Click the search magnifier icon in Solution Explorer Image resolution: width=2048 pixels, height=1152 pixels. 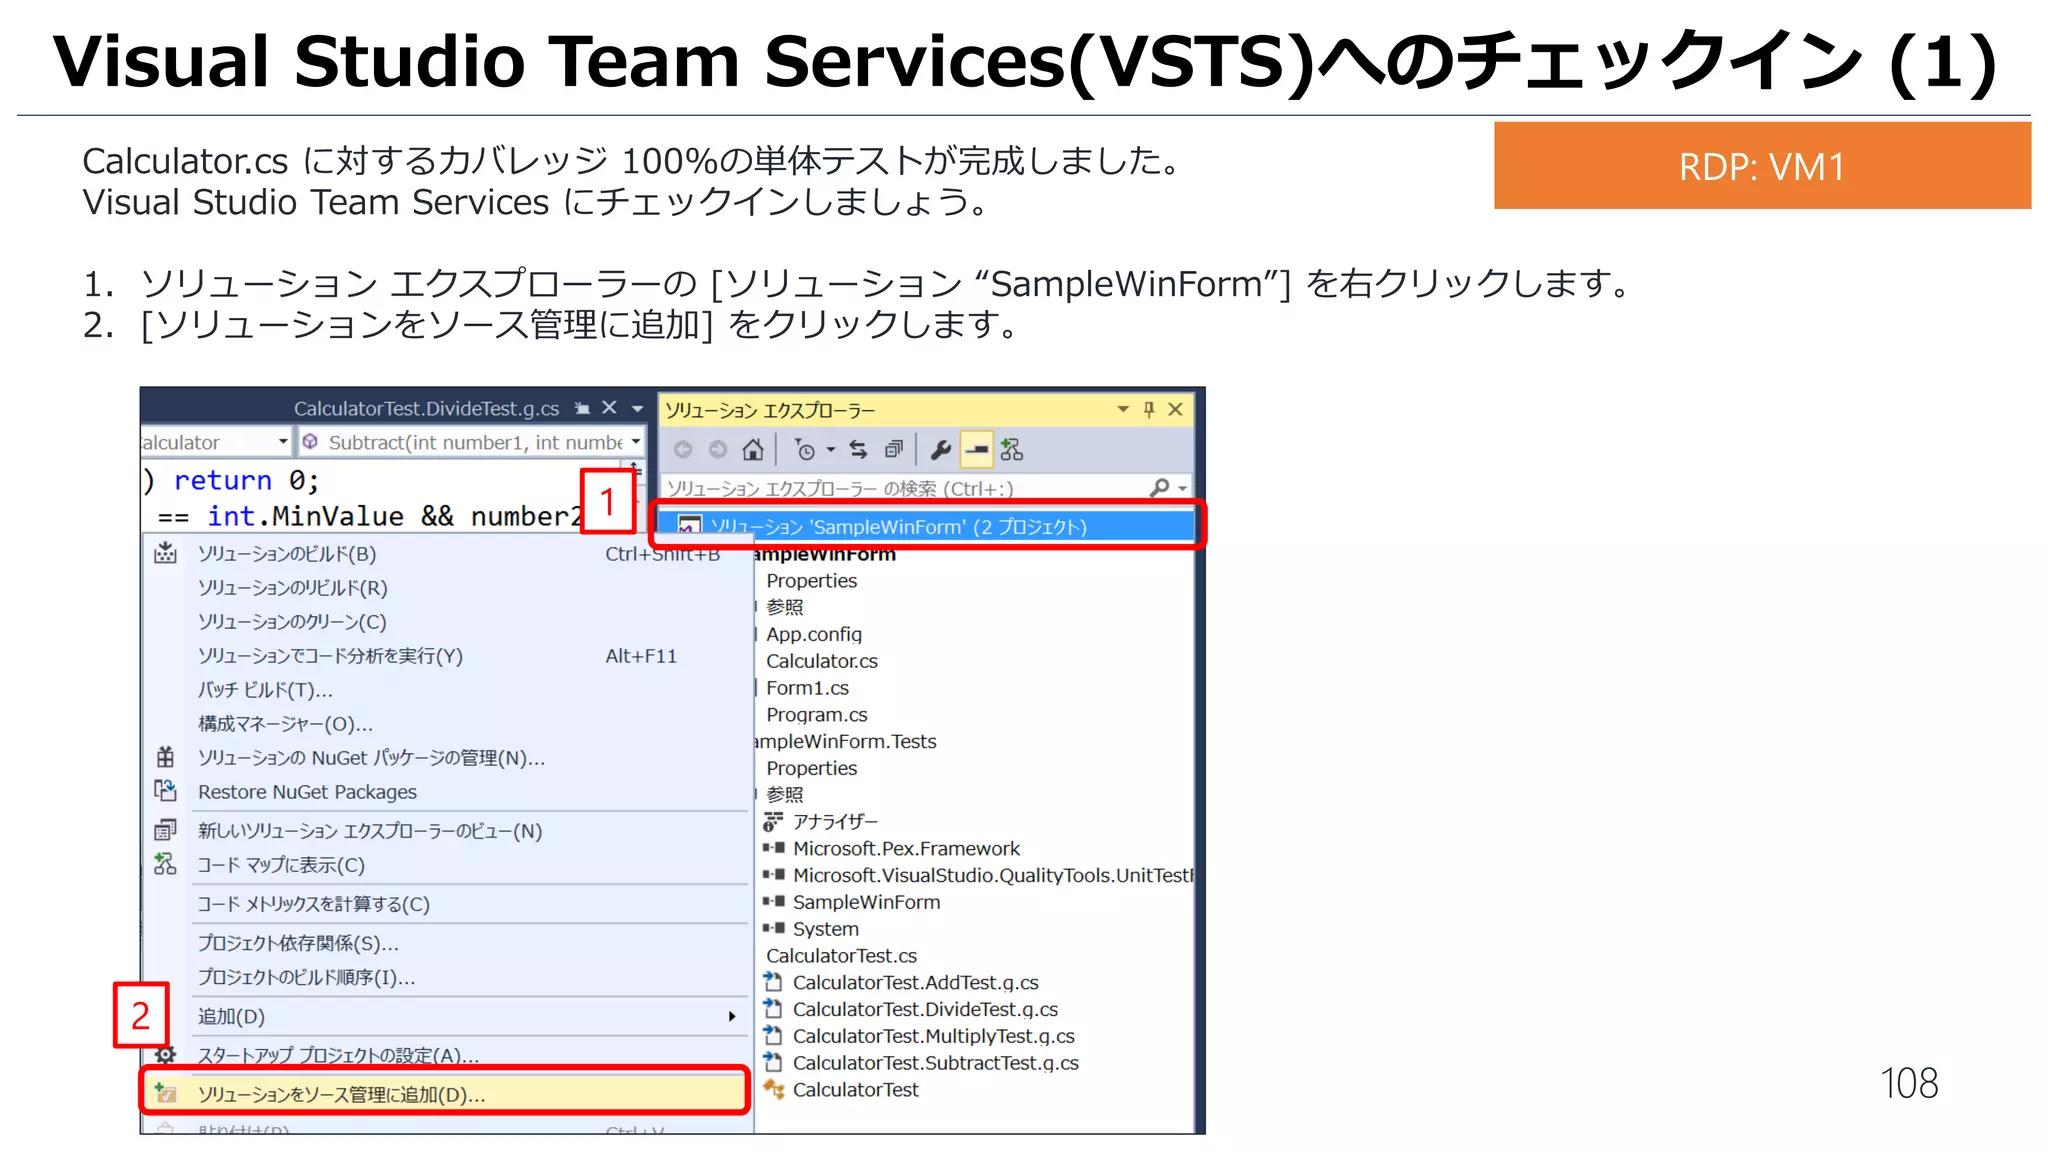(x=1159, y=487)
